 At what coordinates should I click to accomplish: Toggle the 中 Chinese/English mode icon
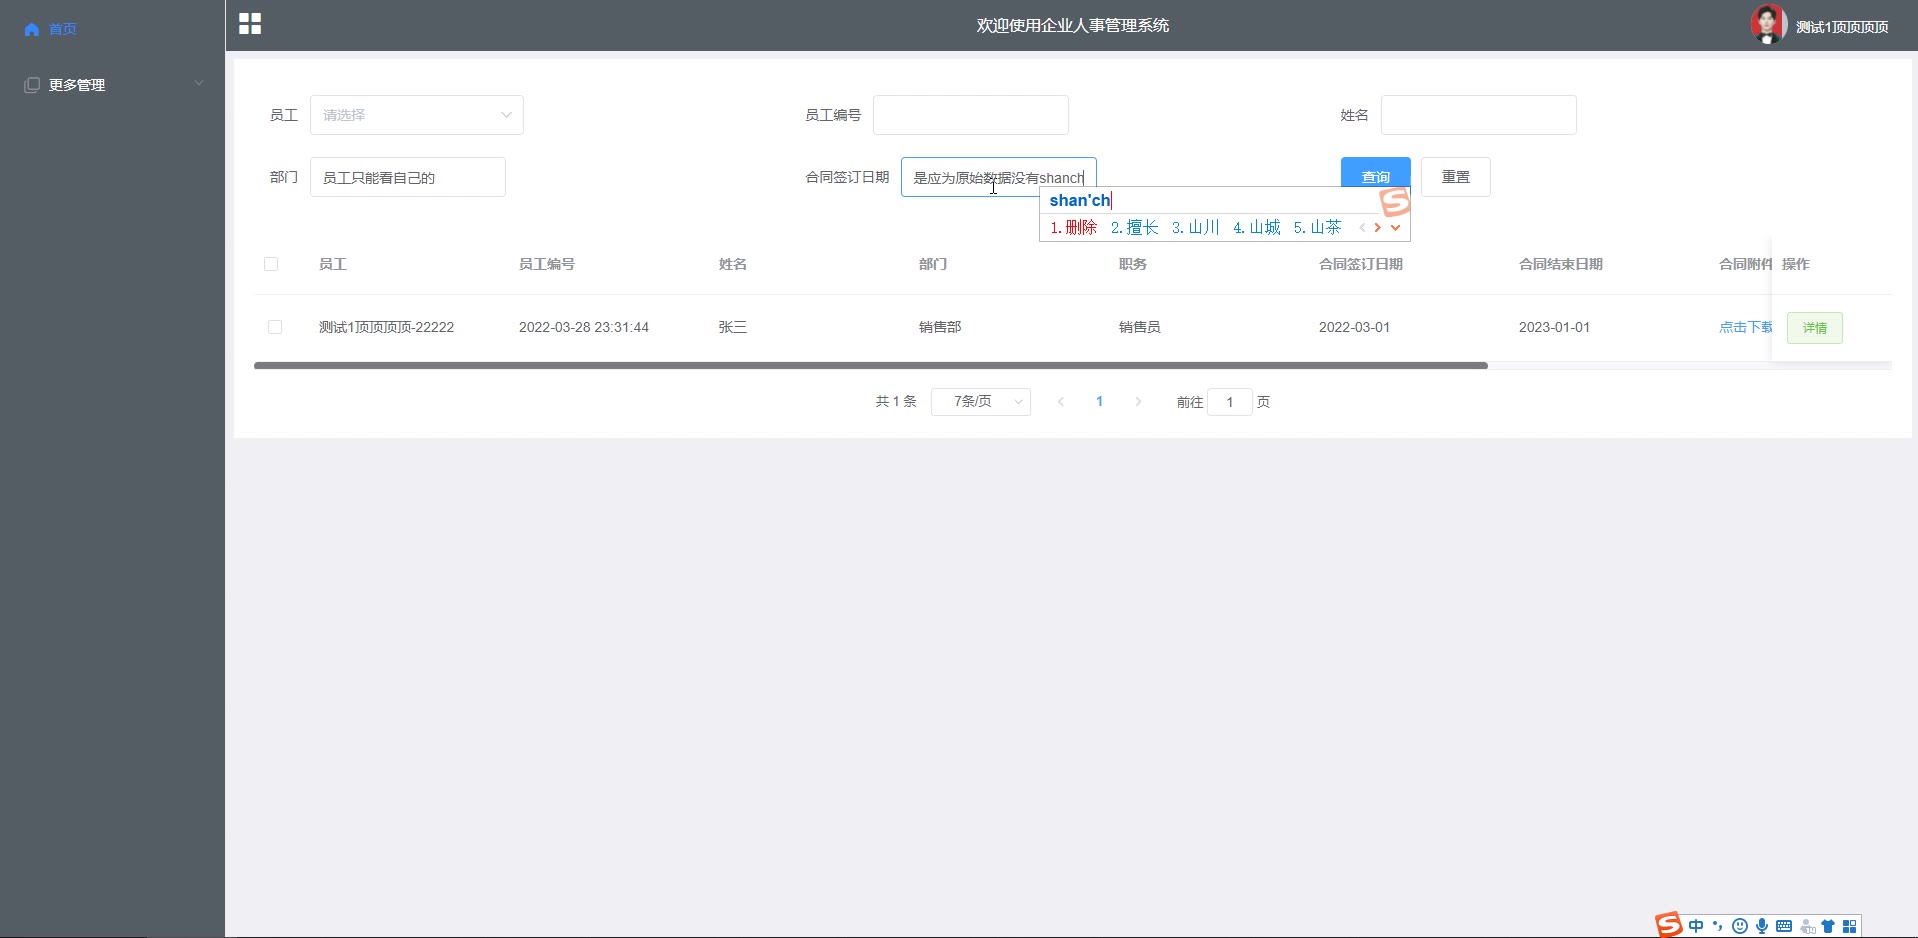click(x=1696, y=926)
